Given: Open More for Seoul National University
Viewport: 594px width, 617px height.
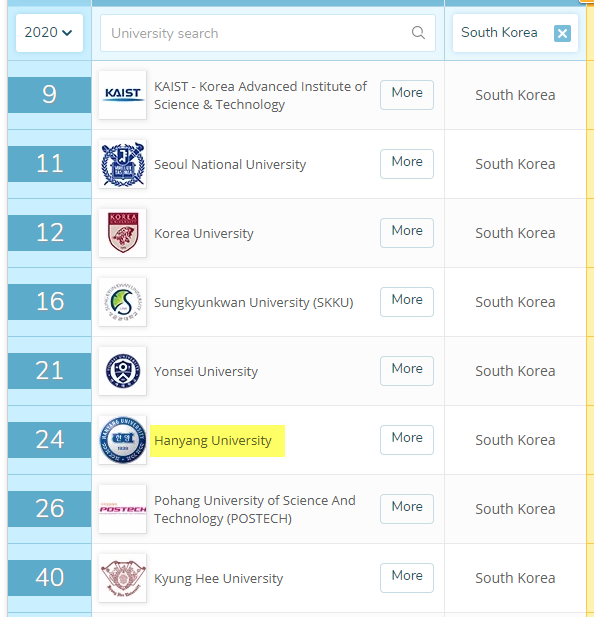Looking at the screenshot, I should (407, 164).
